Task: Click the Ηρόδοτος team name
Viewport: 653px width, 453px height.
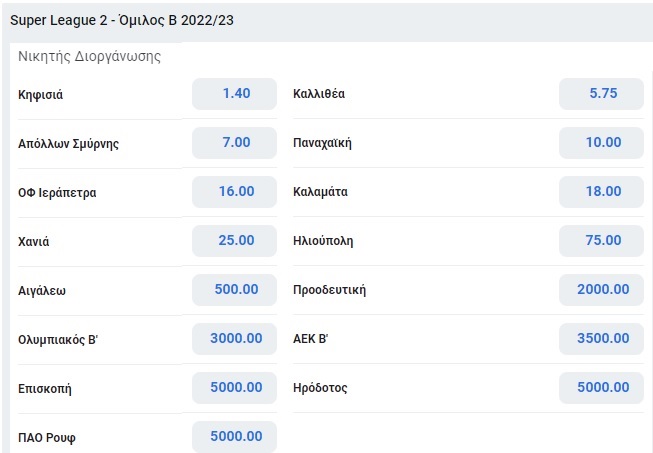Action: coord(320,388)
